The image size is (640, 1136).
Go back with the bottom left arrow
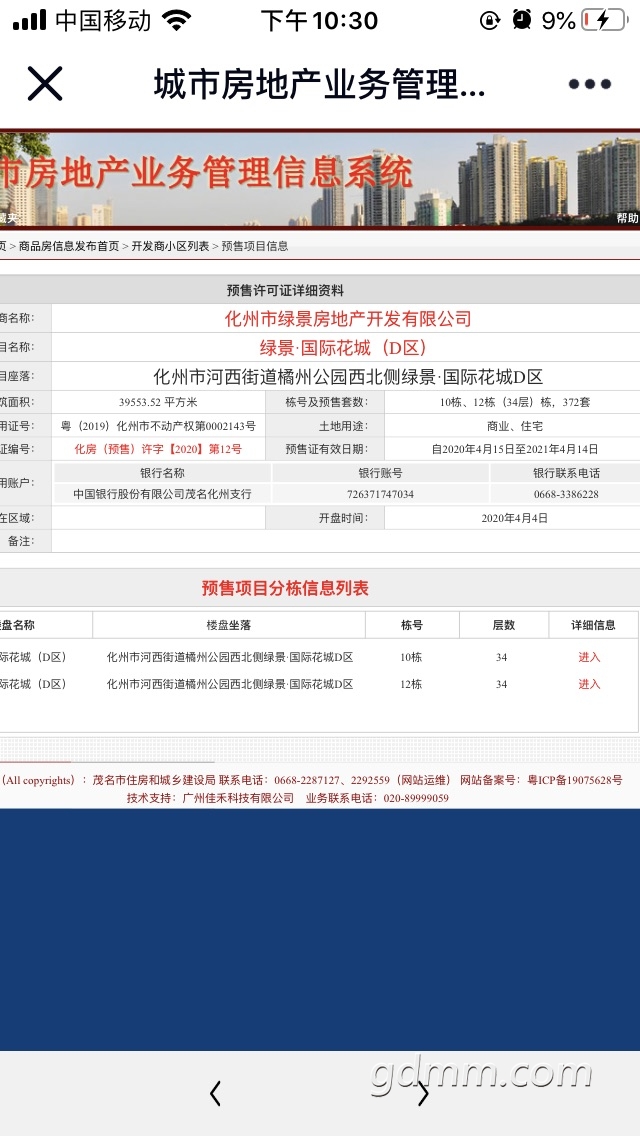coord(215,1093)
